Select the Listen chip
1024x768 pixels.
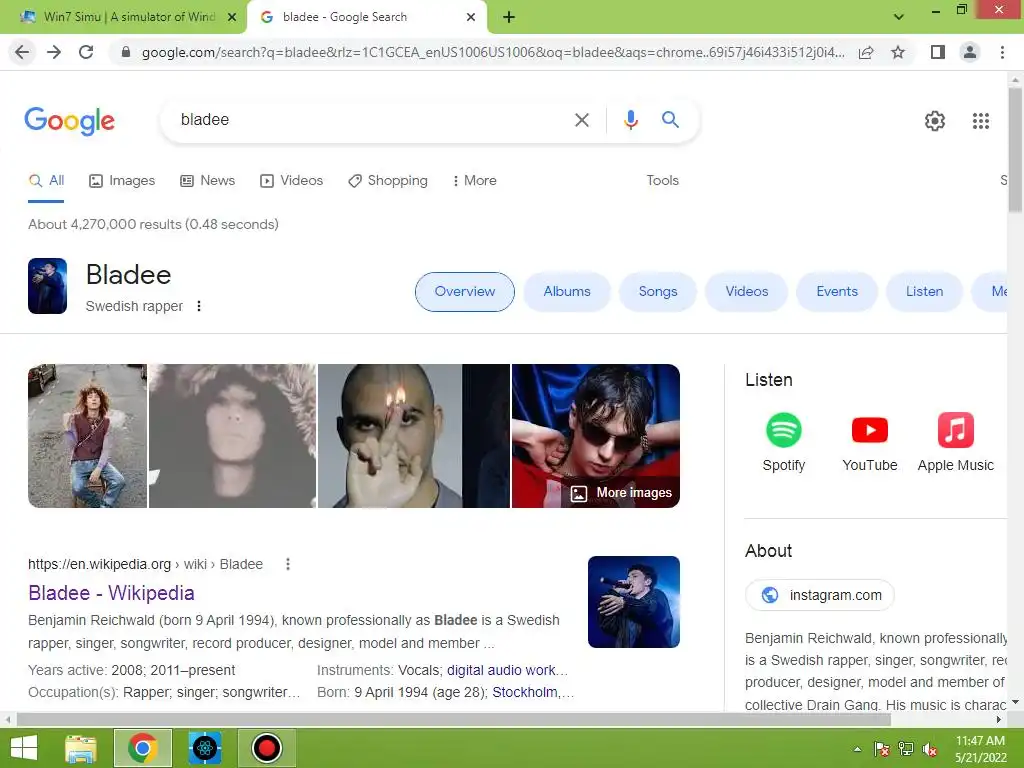(924, 292)
